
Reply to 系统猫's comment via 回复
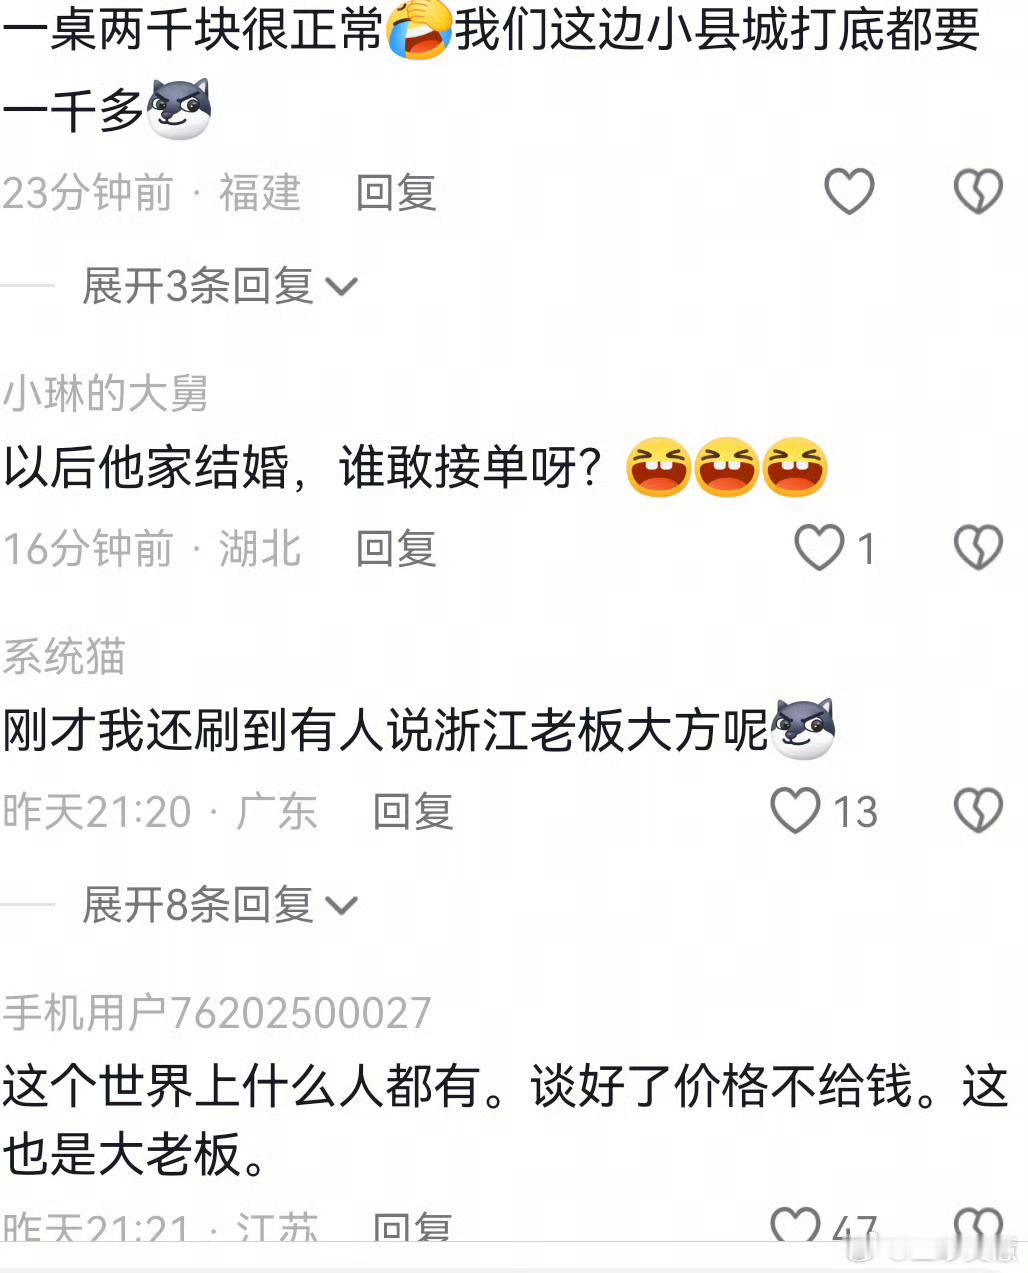click(x=413, y=811)
